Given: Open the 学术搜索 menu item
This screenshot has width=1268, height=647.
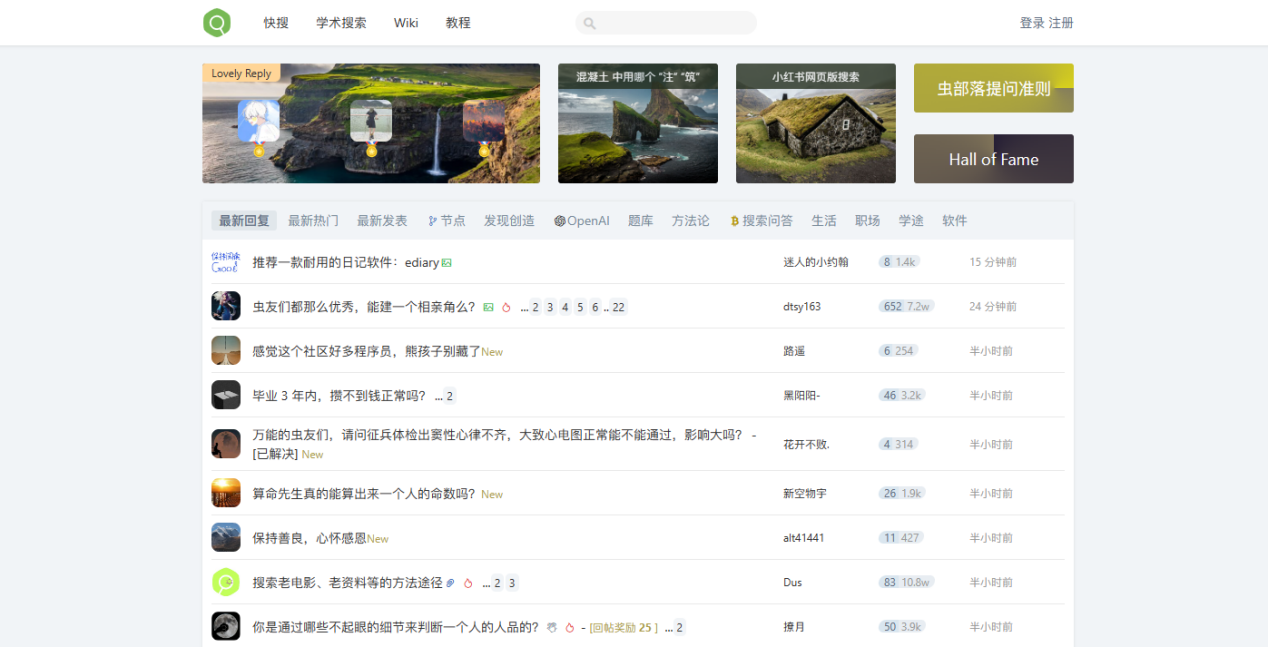Looking at the screenshot, I should click(341, 23).
